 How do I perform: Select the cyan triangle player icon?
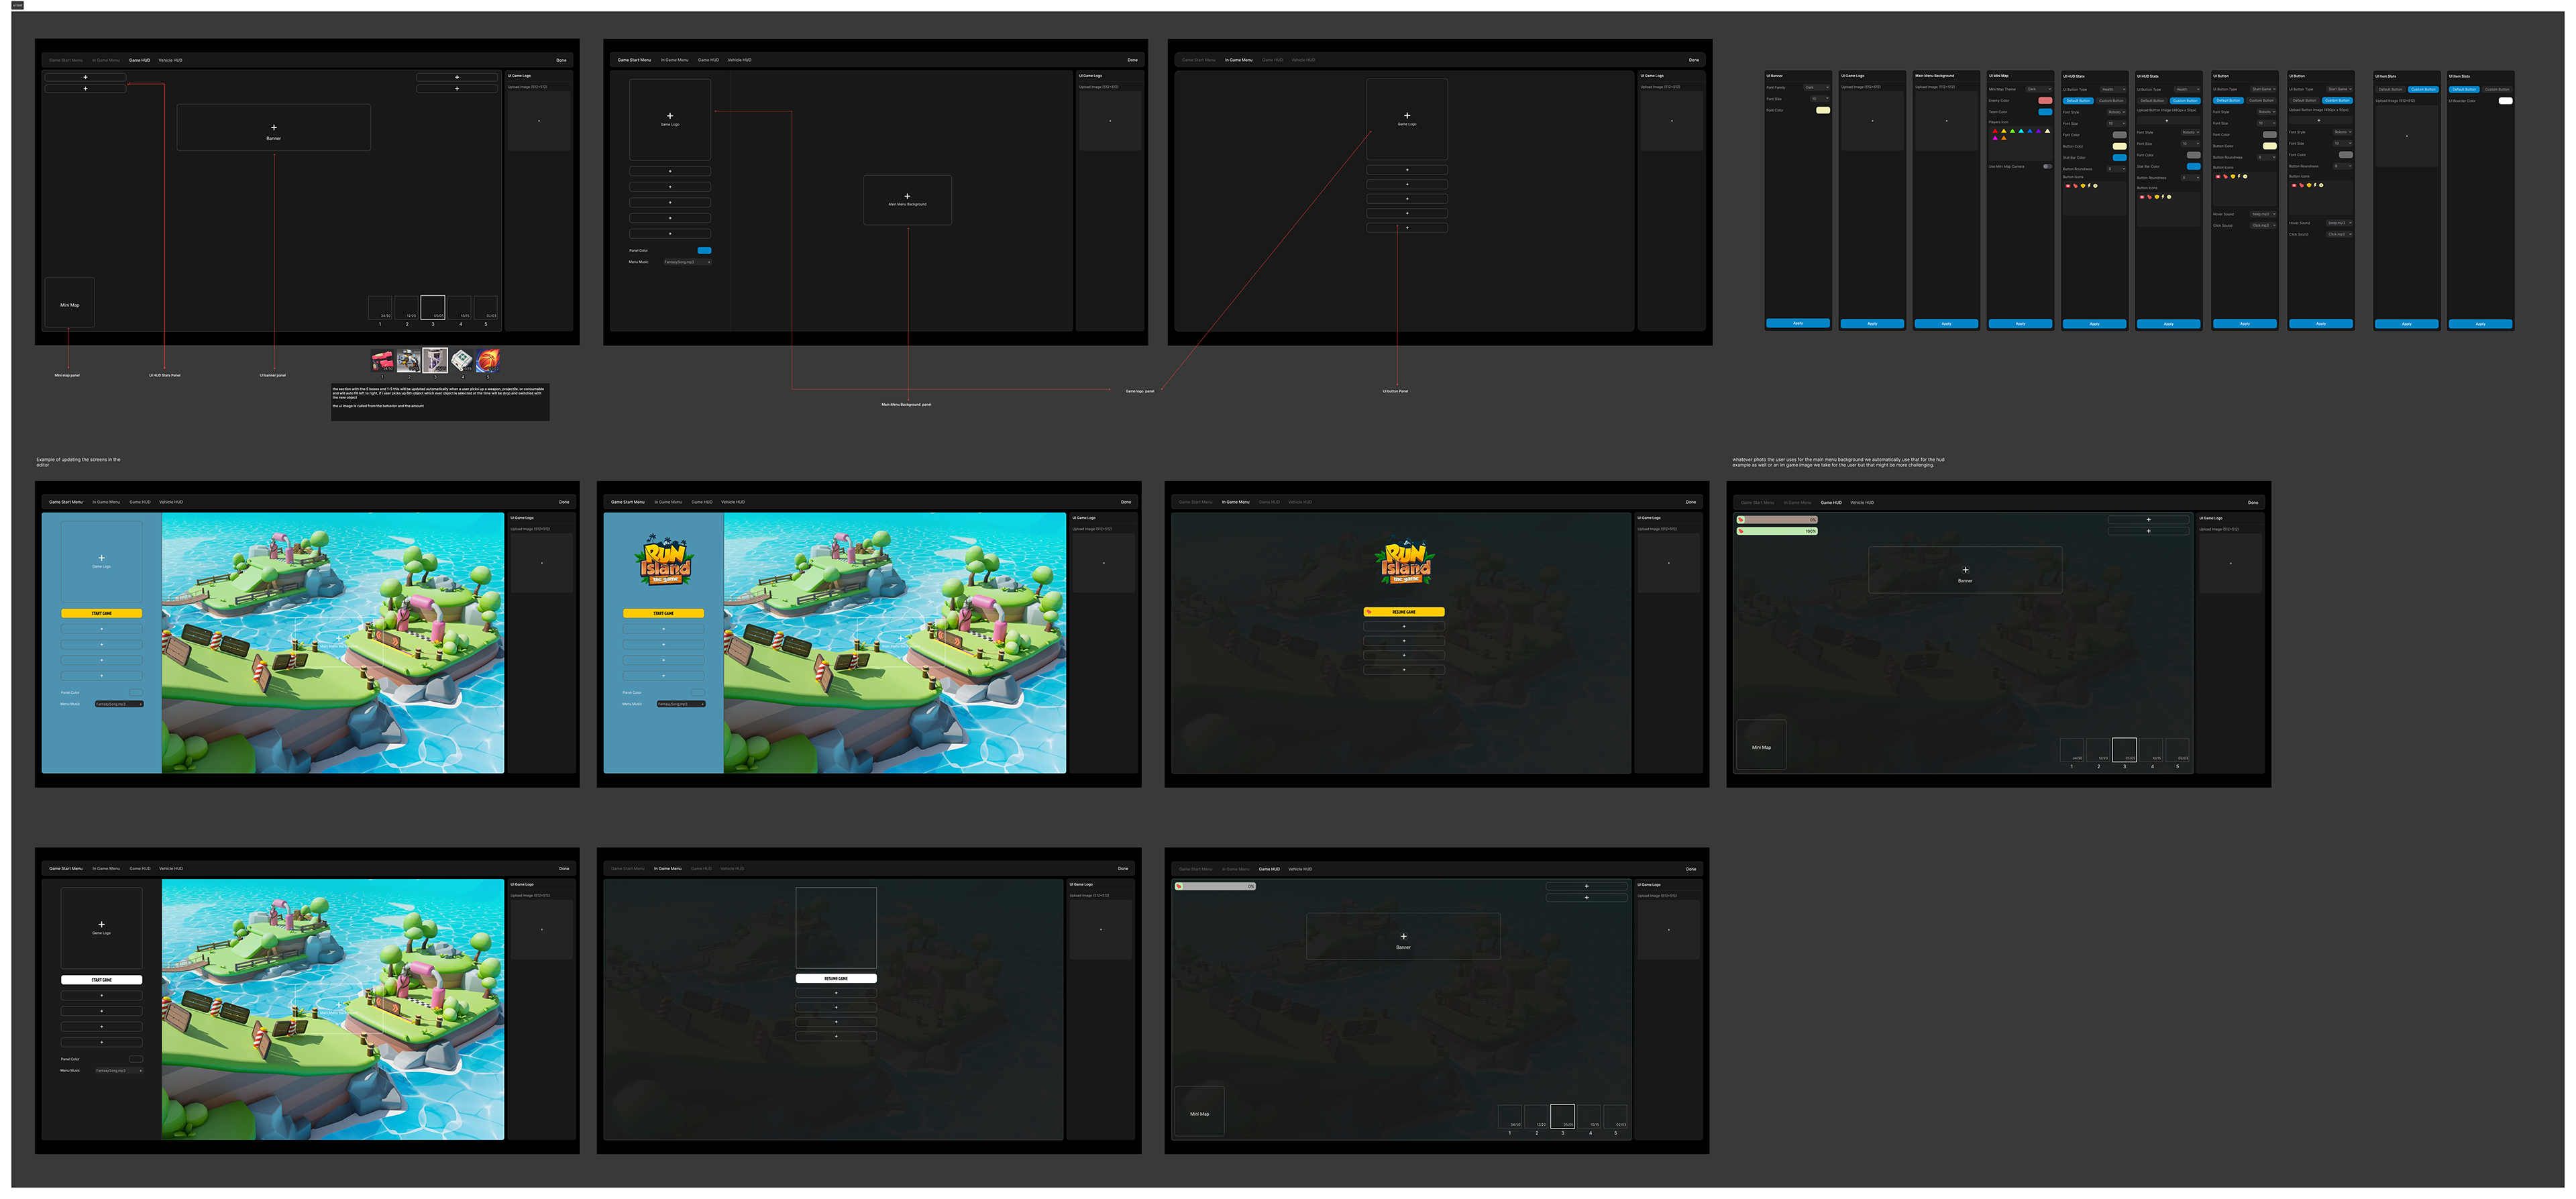click(2021, 131)
